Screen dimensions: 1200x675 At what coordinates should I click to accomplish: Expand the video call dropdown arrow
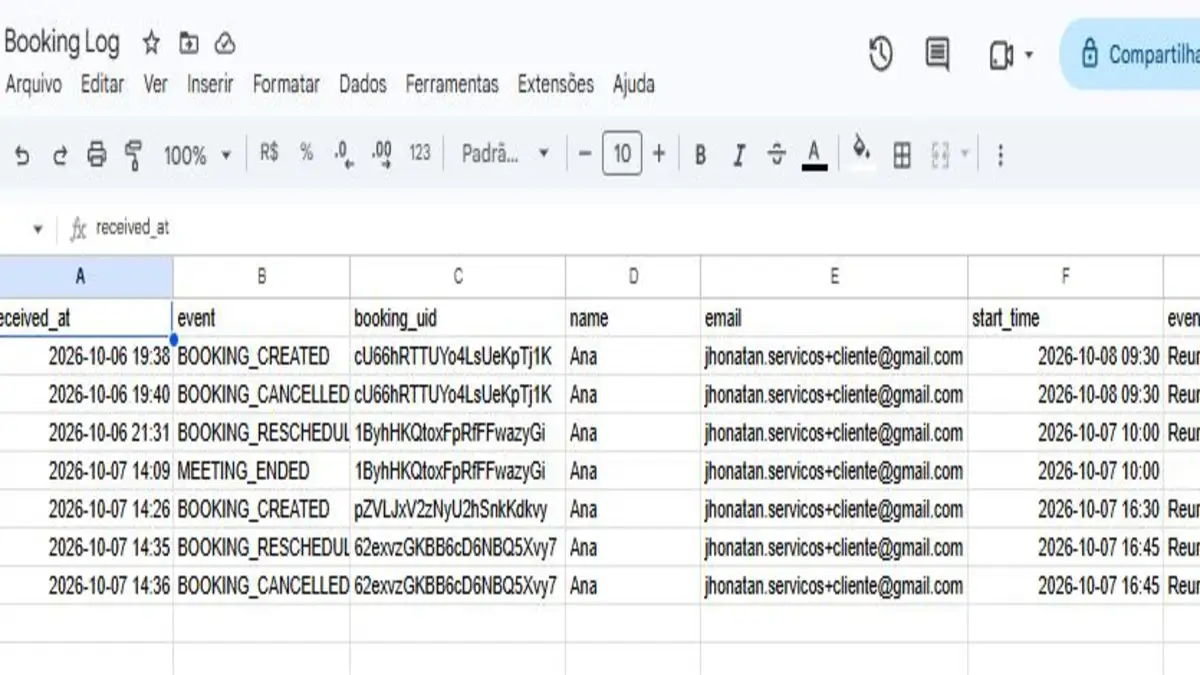(x=1029, y=55)
